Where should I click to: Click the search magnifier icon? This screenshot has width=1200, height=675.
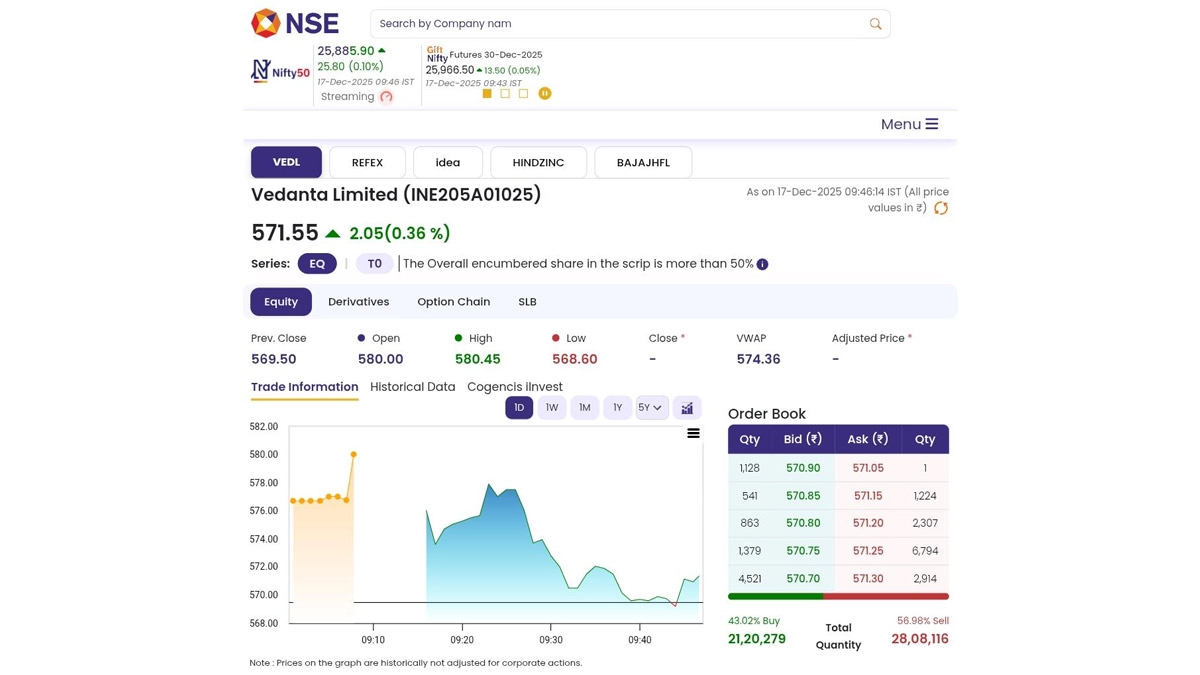875,24
